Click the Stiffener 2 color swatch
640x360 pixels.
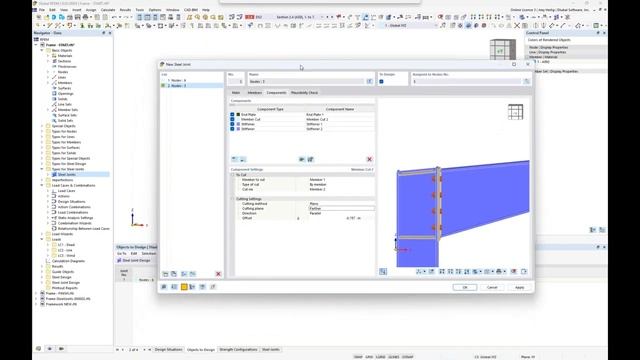[x=238, y=129]
